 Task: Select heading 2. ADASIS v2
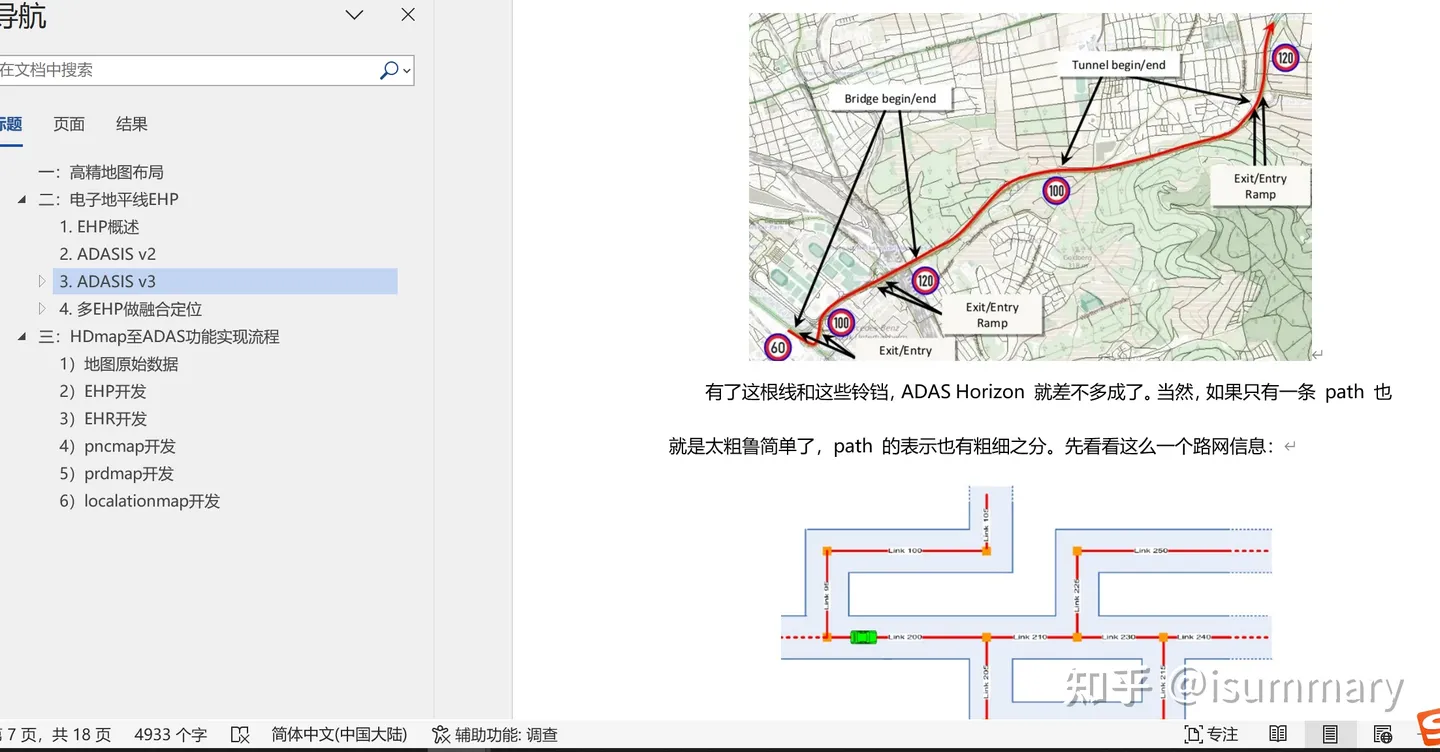107,253
